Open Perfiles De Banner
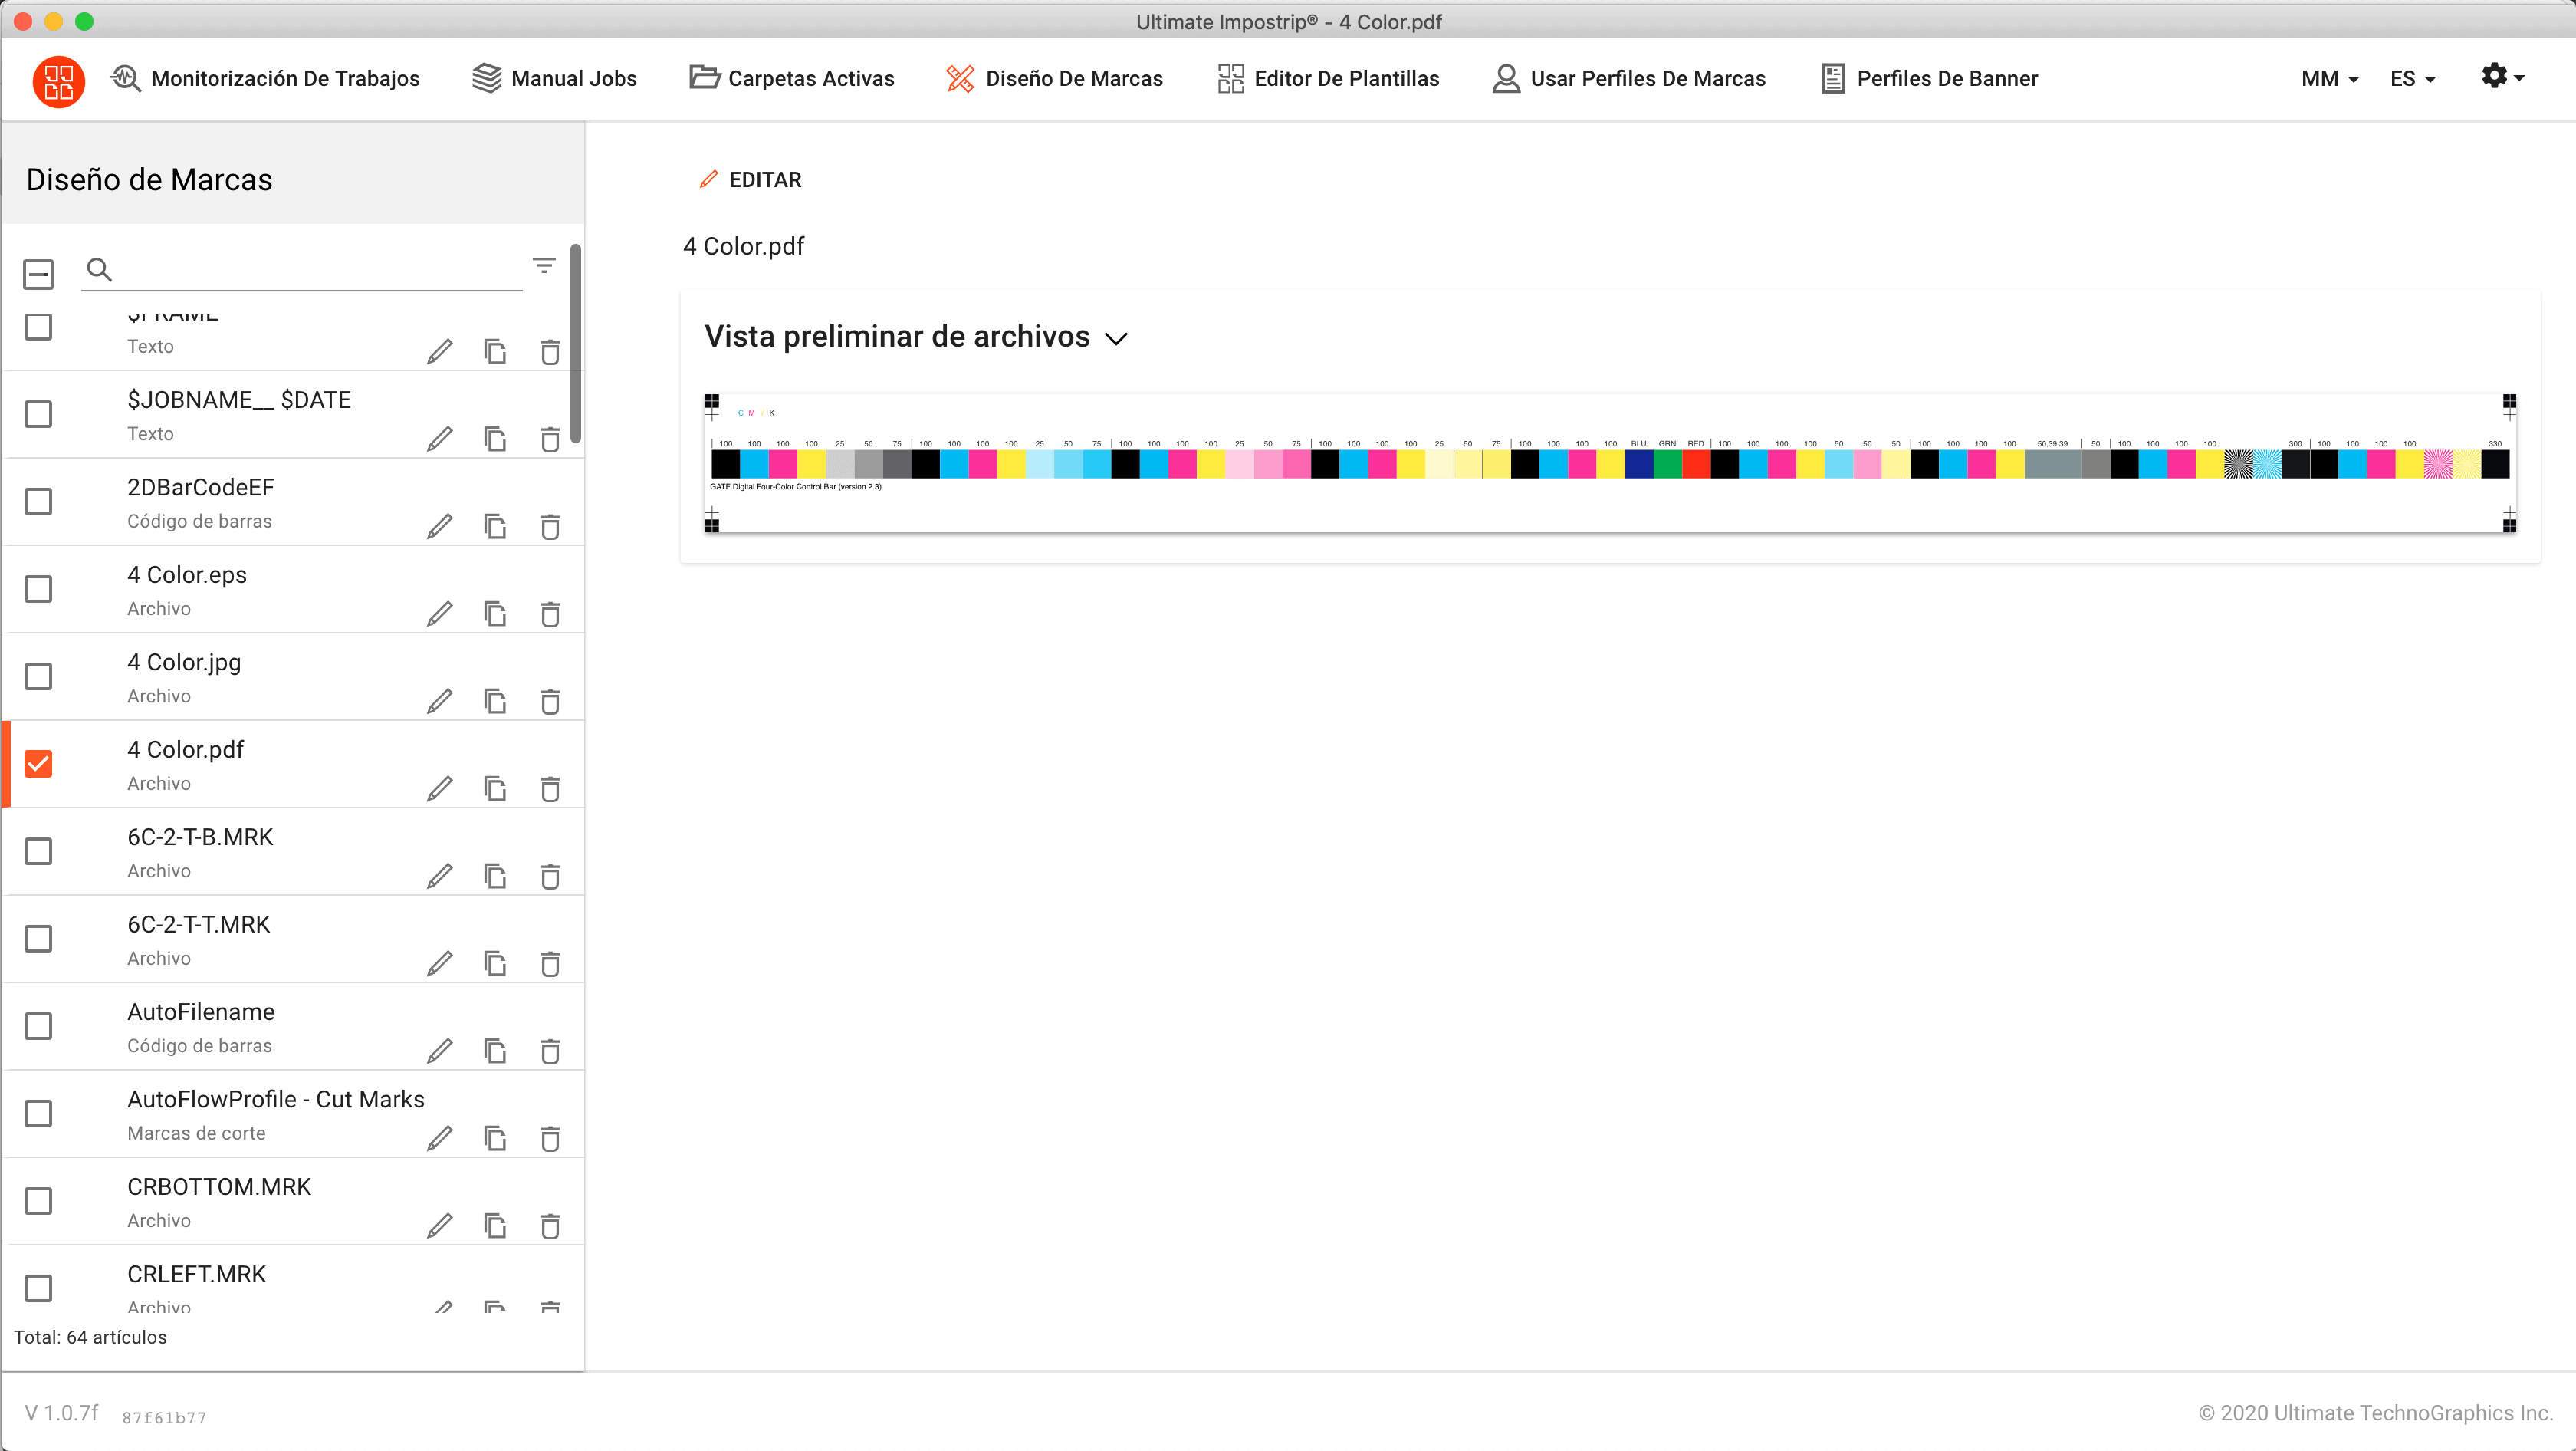The width and height of the screenshot is (2576, 1451). tap(1929, 79)
